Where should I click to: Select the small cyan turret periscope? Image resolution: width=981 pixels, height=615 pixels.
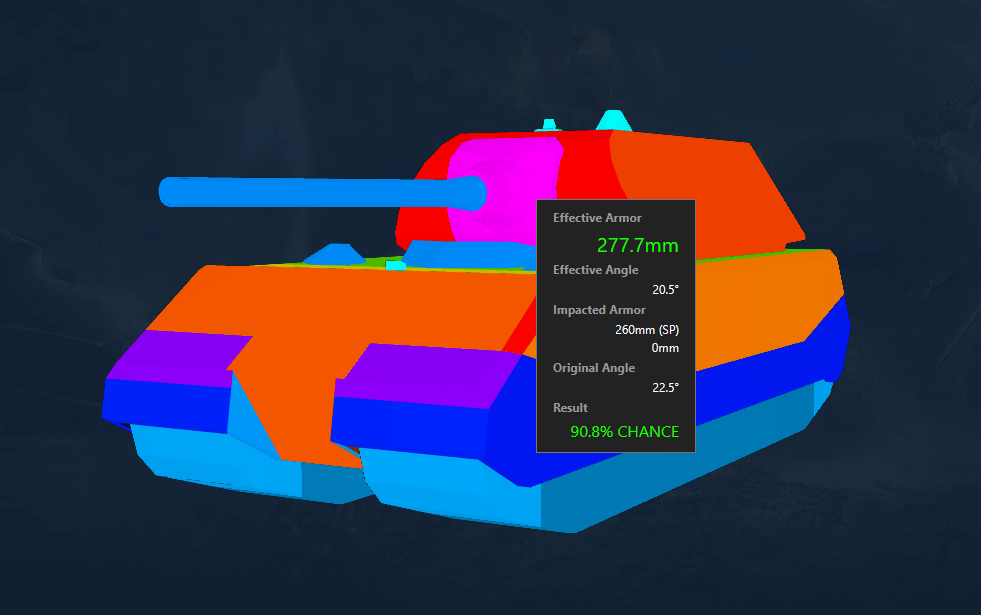[547, 125]
